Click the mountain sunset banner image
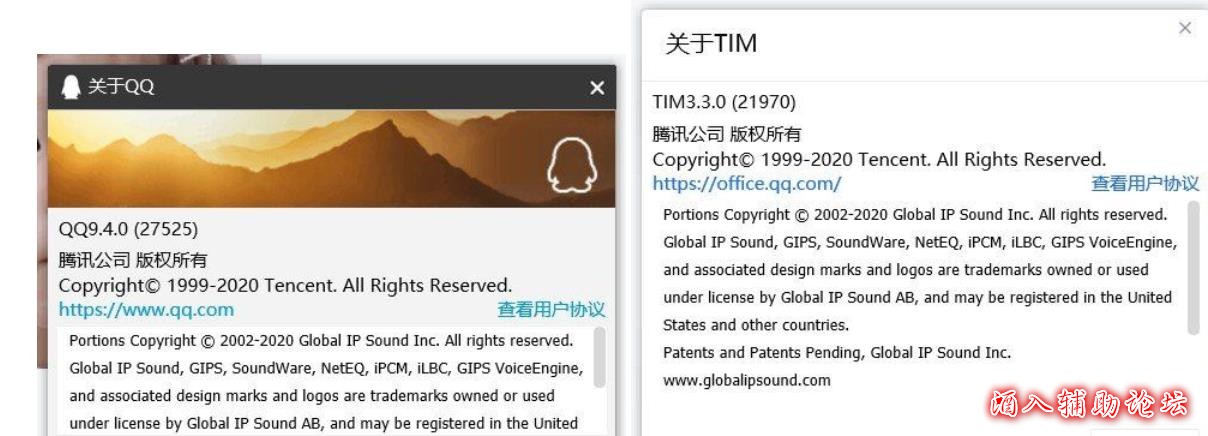The width and height of the screenshot is (1208, 436). tap(331, 158)
